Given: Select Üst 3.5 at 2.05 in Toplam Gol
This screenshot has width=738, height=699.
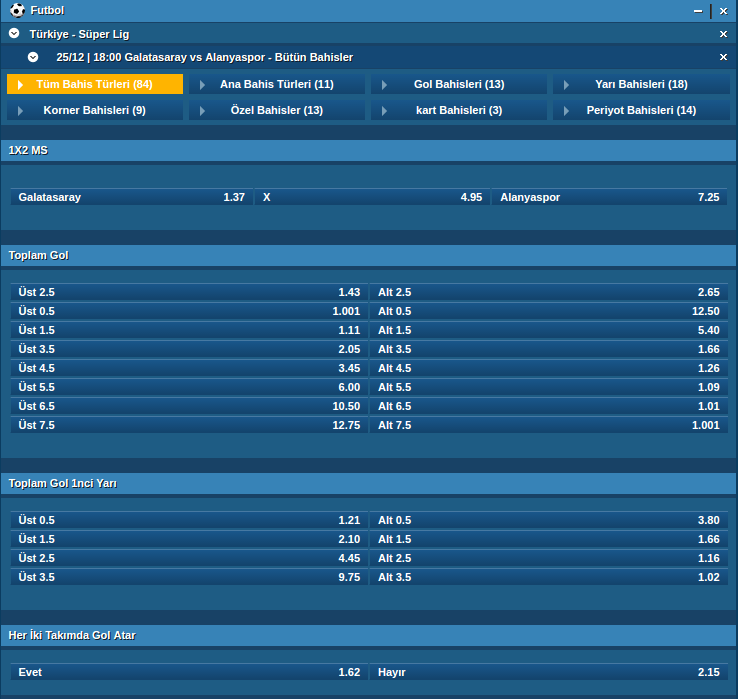Looking at the screenshot, I should click(189, 349).
